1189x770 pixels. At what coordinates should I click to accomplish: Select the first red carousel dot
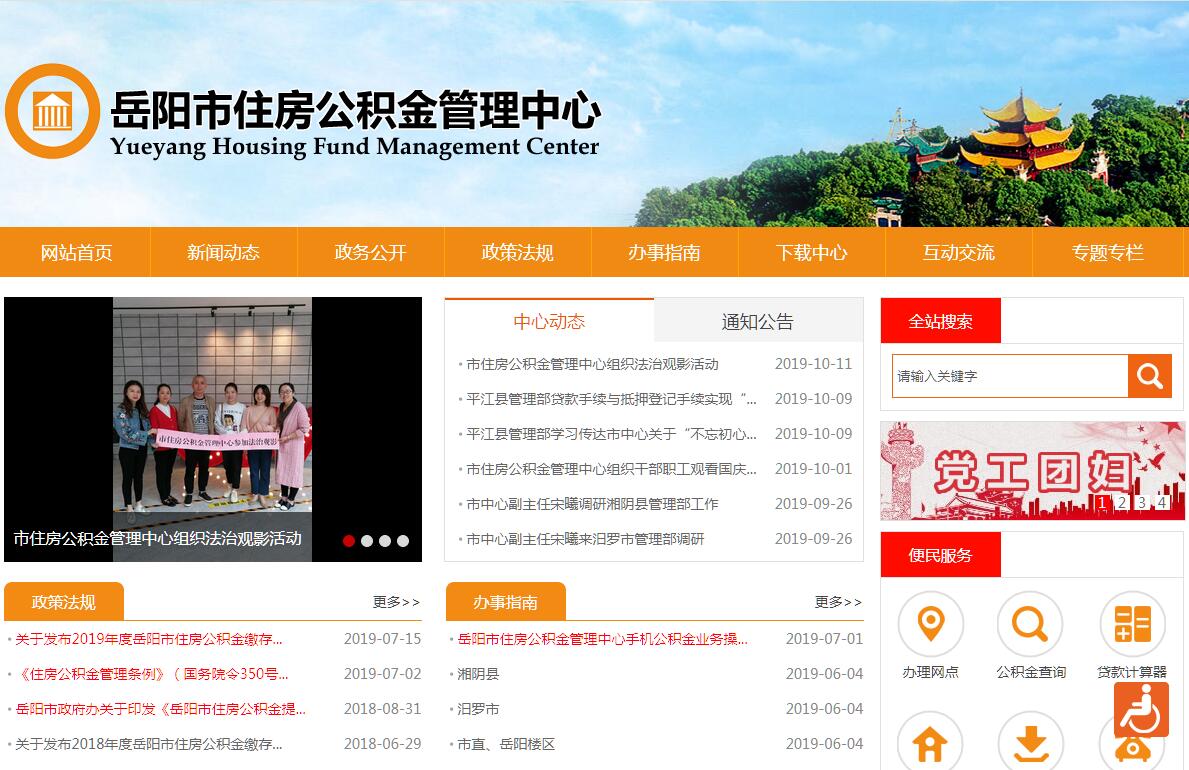pyautogui.click(x=349, y=541)
